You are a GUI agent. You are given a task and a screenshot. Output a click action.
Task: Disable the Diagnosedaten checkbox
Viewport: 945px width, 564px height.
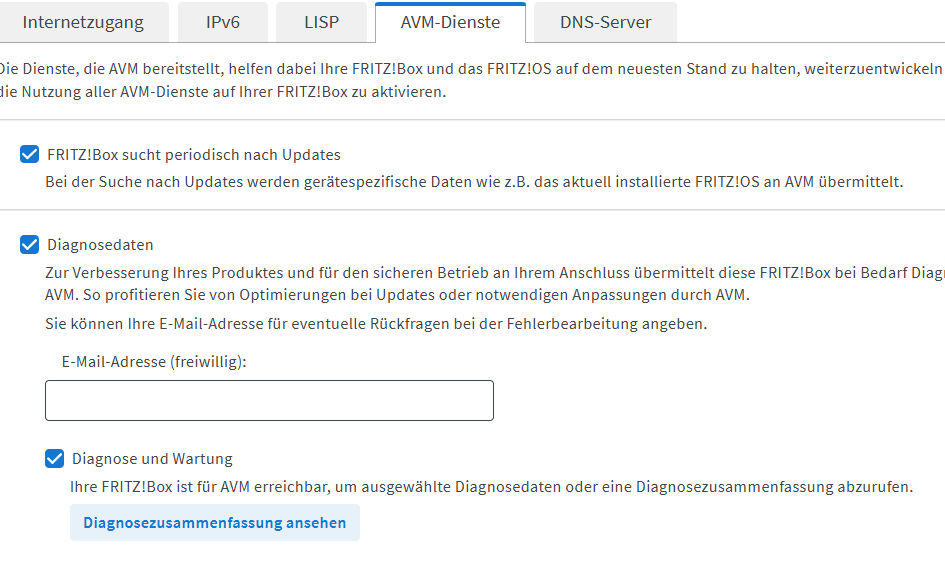coord(30,245)
